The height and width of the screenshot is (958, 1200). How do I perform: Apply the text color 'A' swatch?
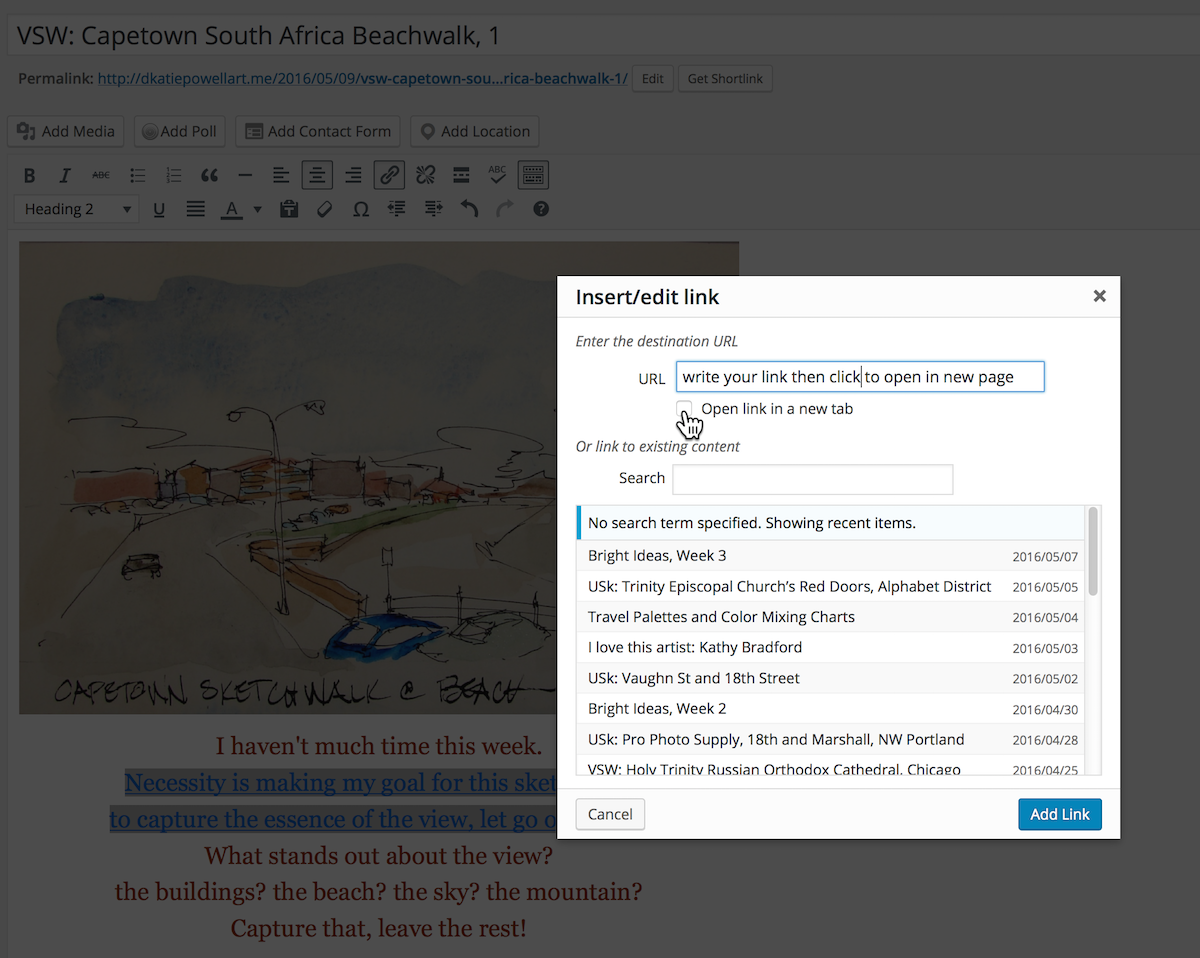click(231, 209)
